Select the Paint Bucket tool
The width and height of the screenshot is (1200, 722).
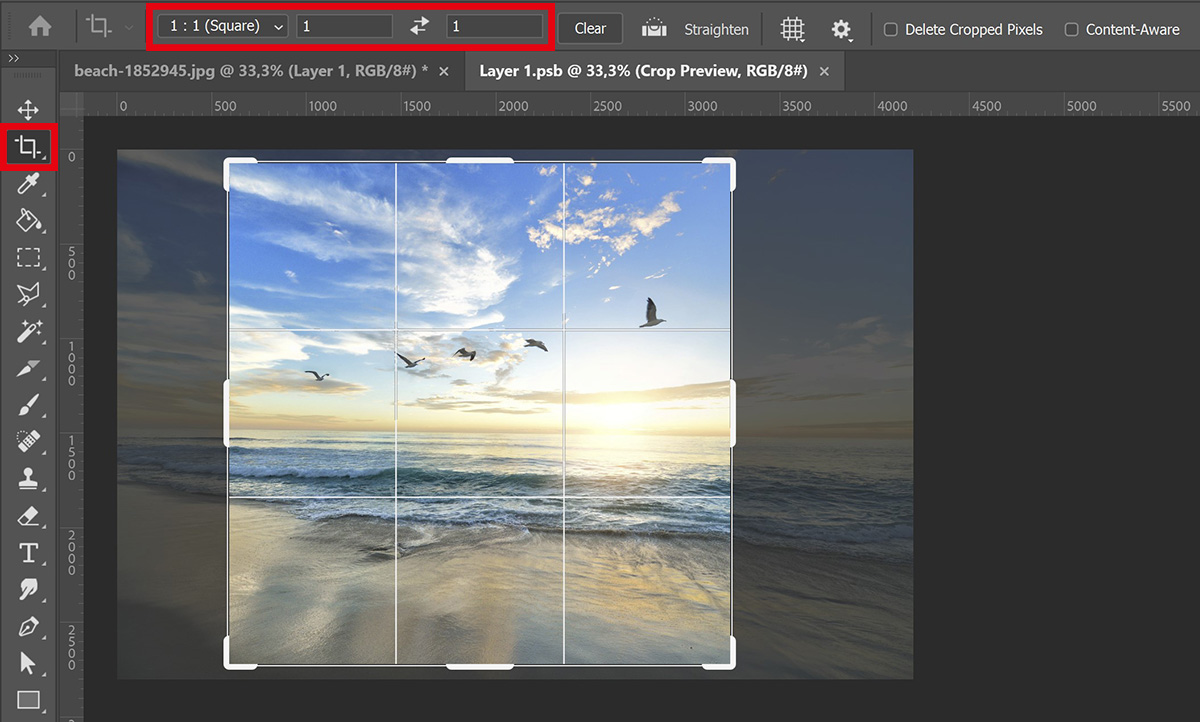pyautogui.click(x=29, y=221)
